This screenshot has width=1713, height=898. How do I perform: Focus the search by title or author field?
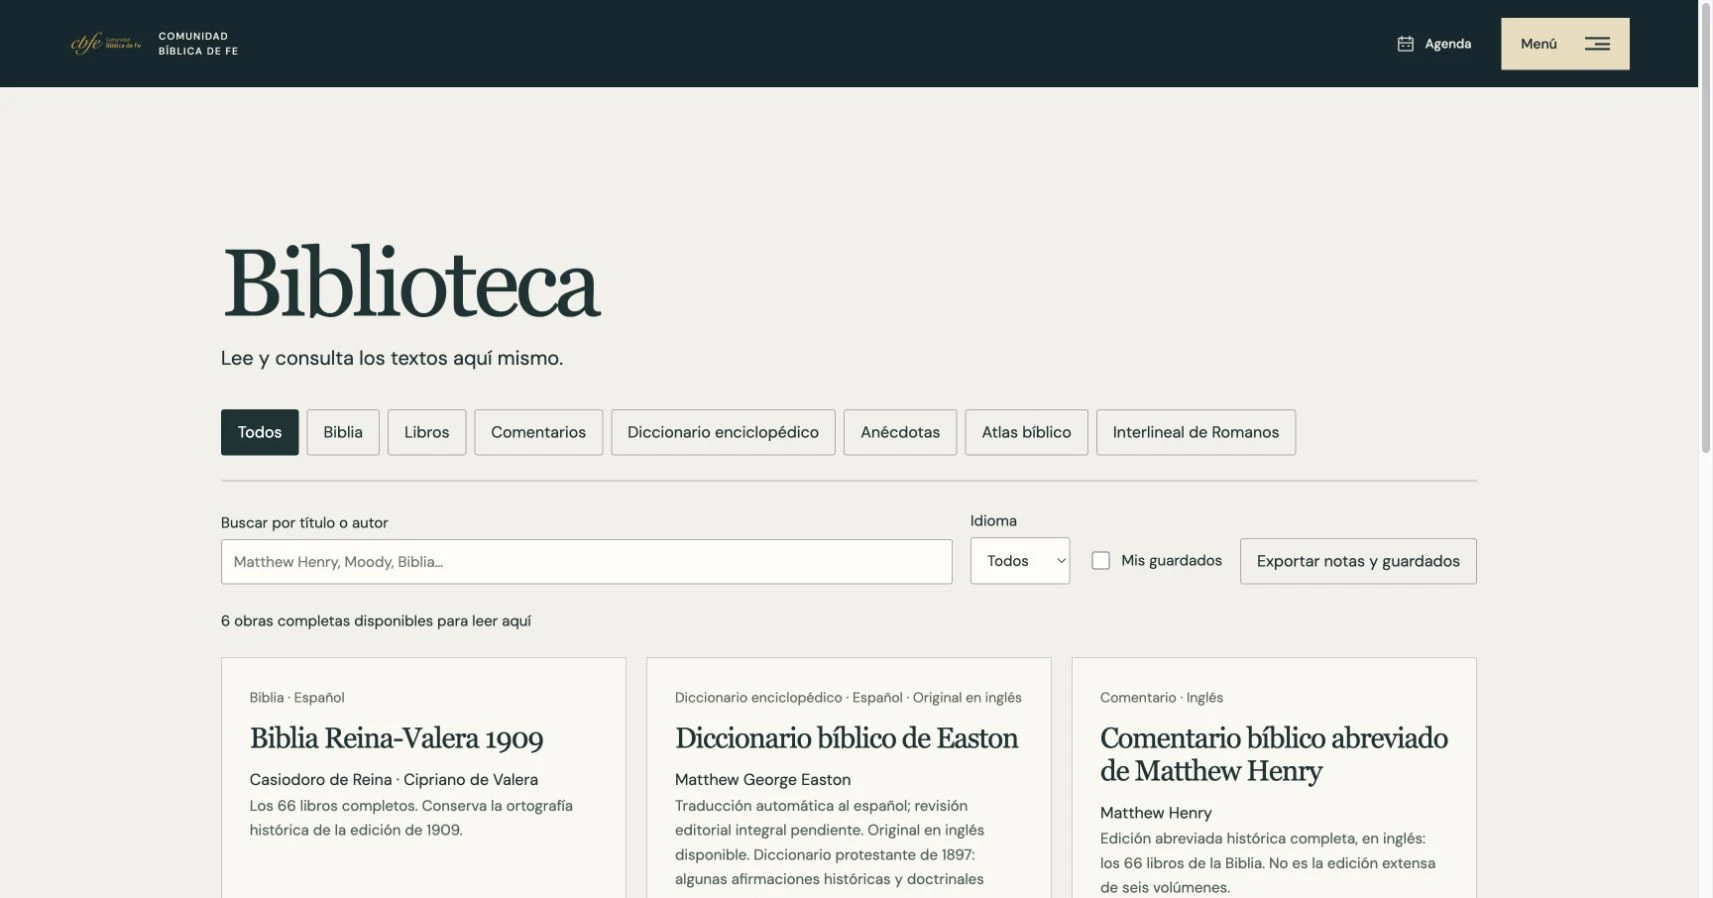pos(586,562)
